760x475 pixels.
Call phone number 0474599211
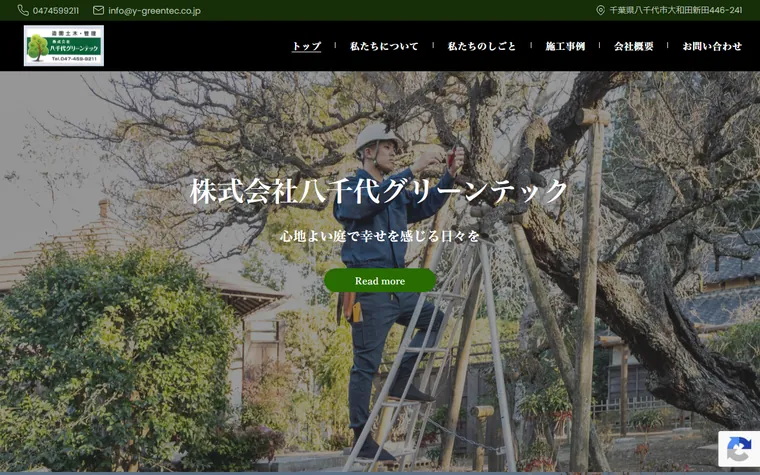coord(56,11)
